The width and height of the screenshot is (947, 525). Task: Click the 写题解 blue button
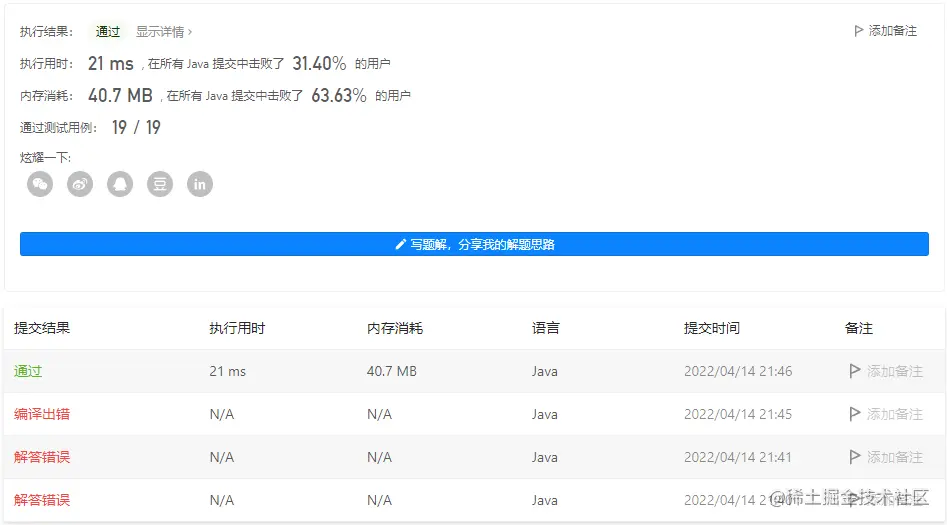(474, 244)
